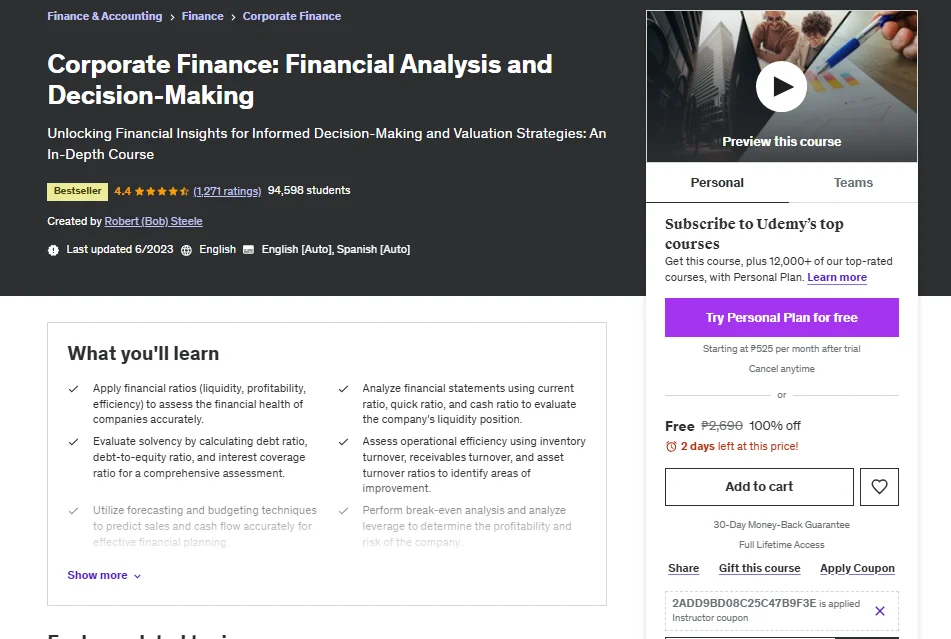Image resolution: width=951 pixels, height=639 pixels.
Task: Click the closed captions icon
Action: pos(248,250)
